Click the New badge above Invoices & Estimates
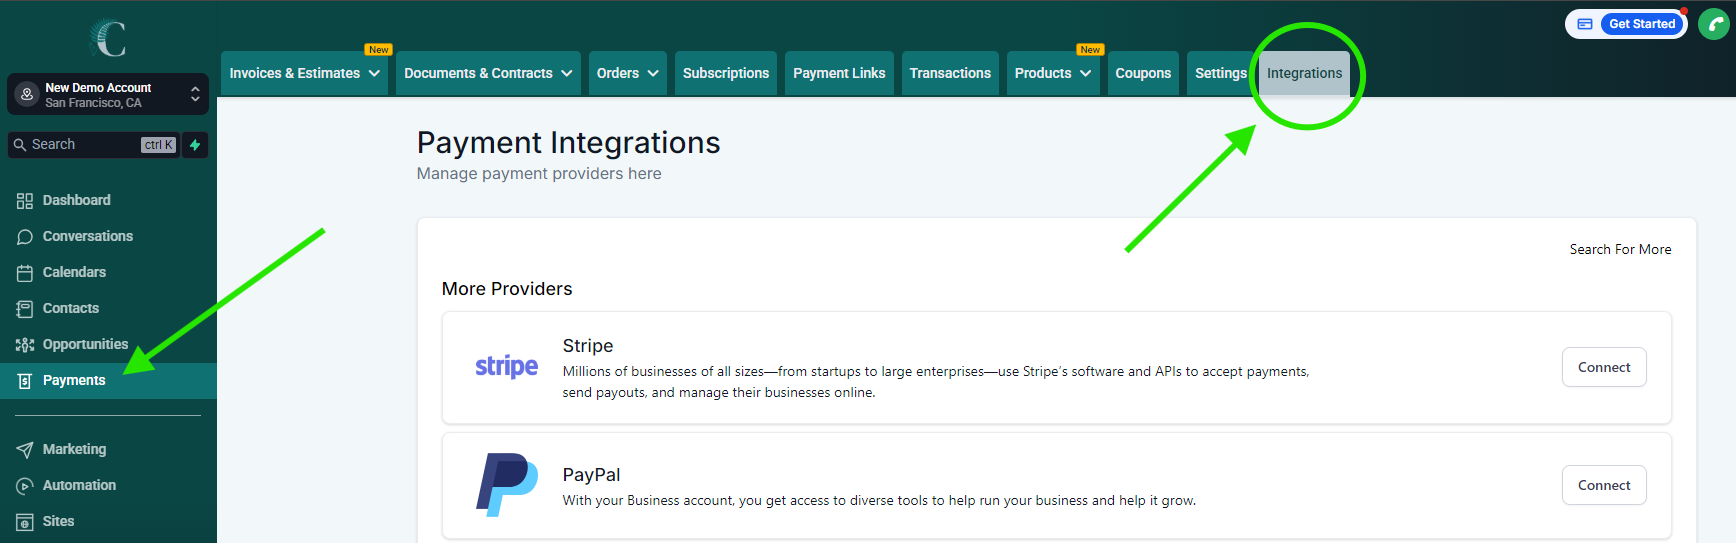Viewport: 1736px width, 543px height. click(x=378, y=50)
